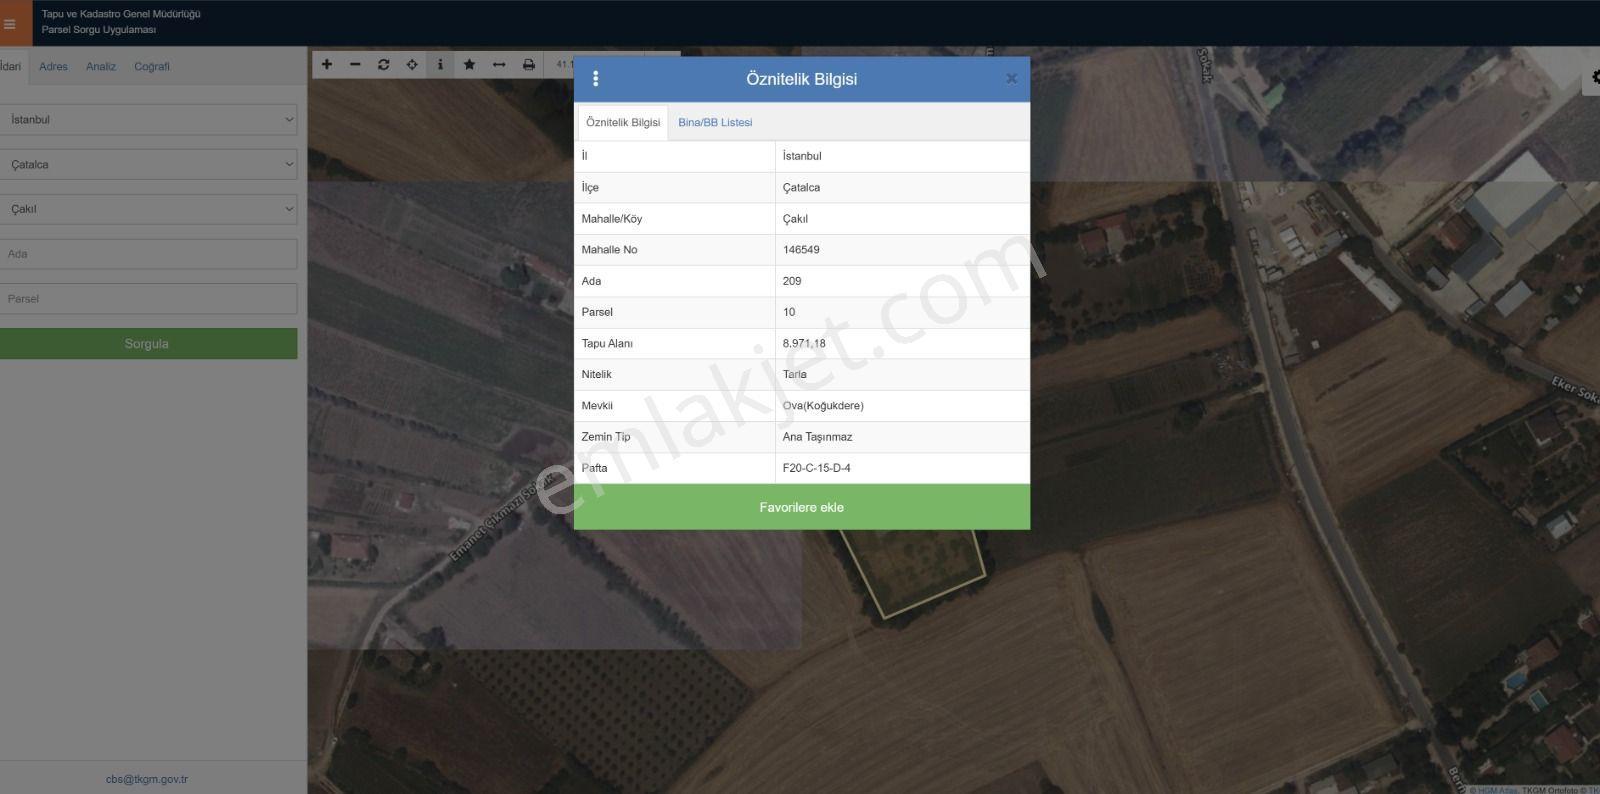Switch to Bina/BB Listesi tab

click(x=715, y=122)
